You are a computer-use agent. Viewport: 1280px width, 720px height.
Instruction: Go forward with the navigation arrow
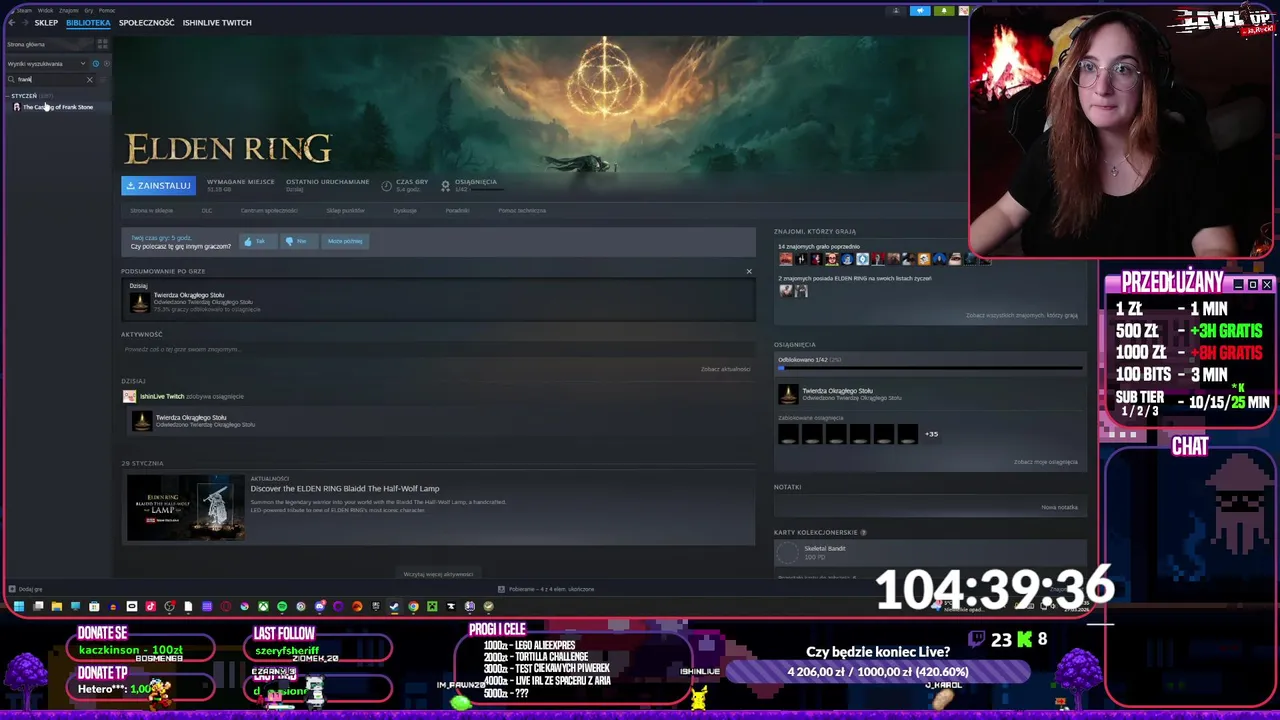coord(24,22)
